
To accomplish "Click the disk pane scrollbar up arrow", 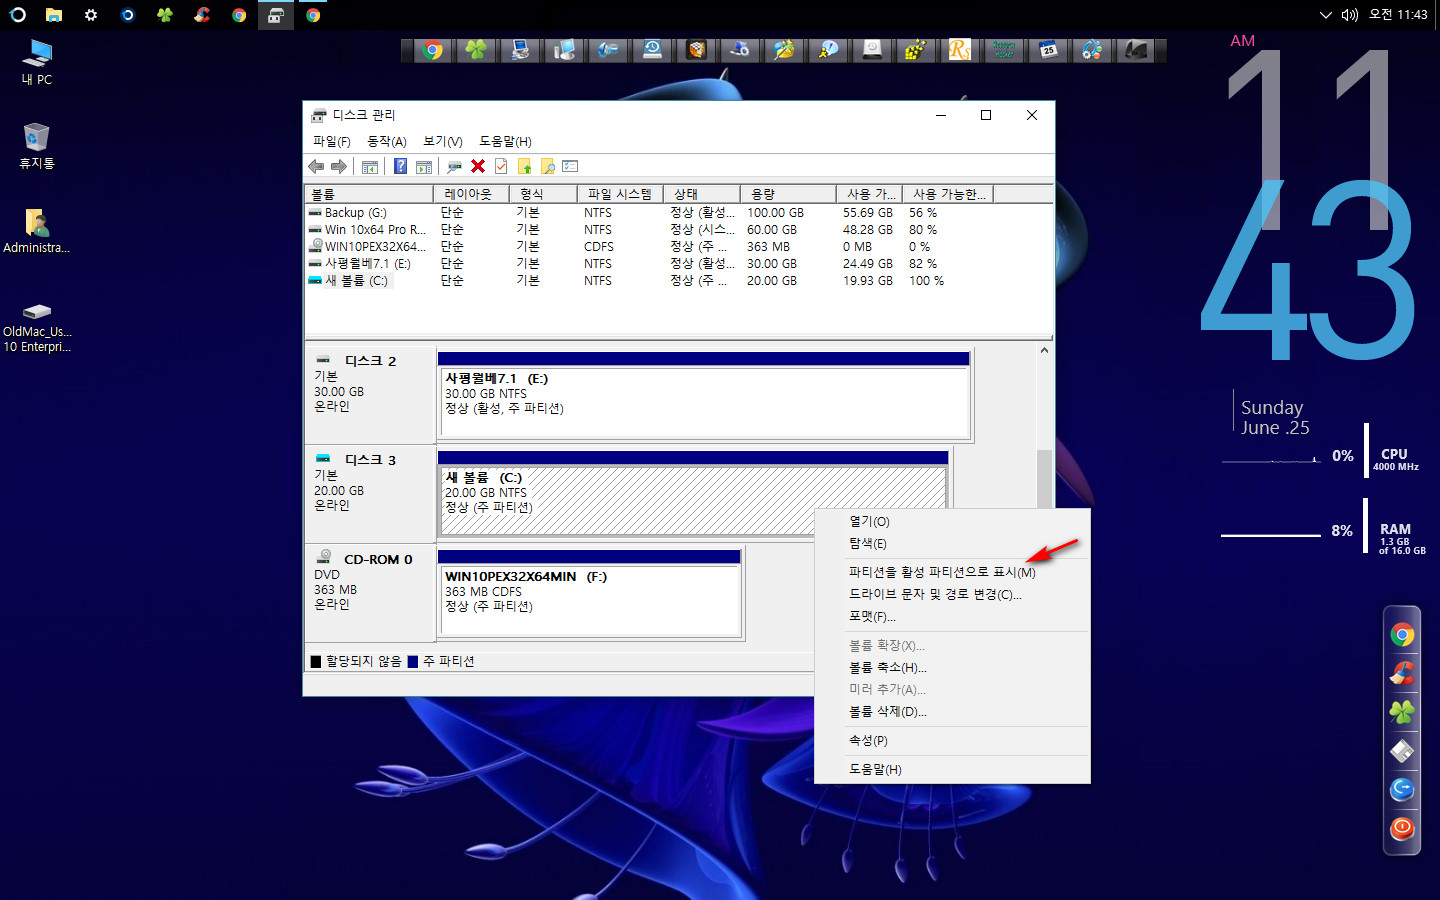I will pos(1044,351).
